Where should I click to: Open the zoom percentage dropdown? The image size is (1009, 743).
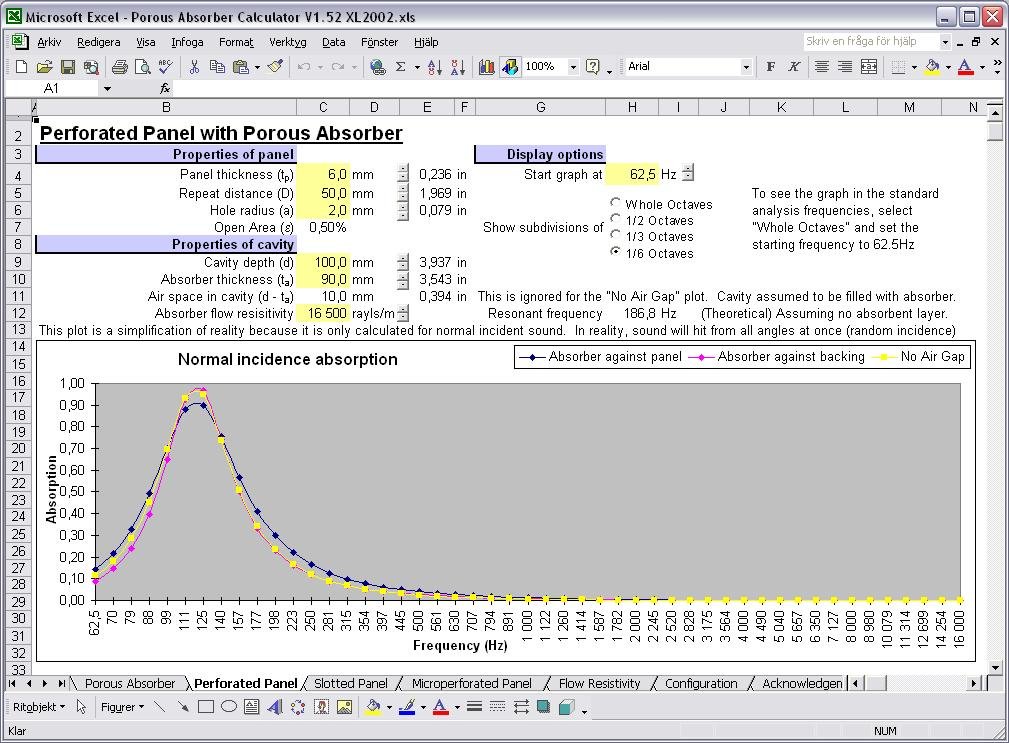(573, 67)
